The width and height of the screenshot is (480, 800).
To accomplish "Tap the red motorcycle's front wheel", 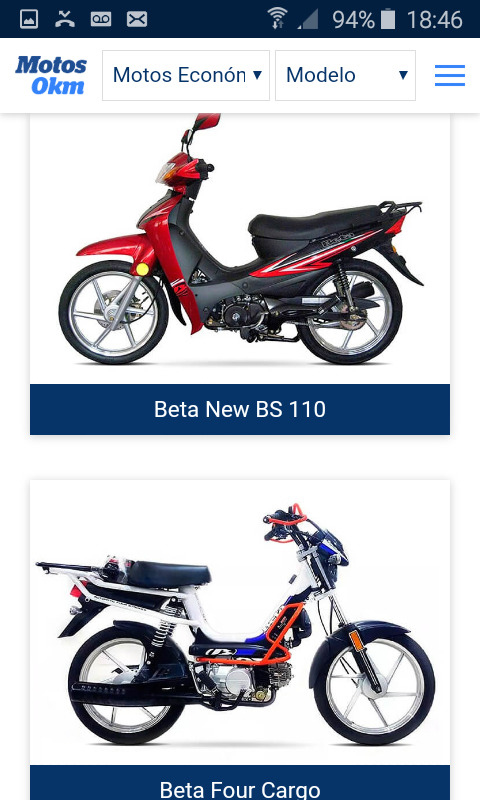I will pyautogui.click(x=113, y=312).
